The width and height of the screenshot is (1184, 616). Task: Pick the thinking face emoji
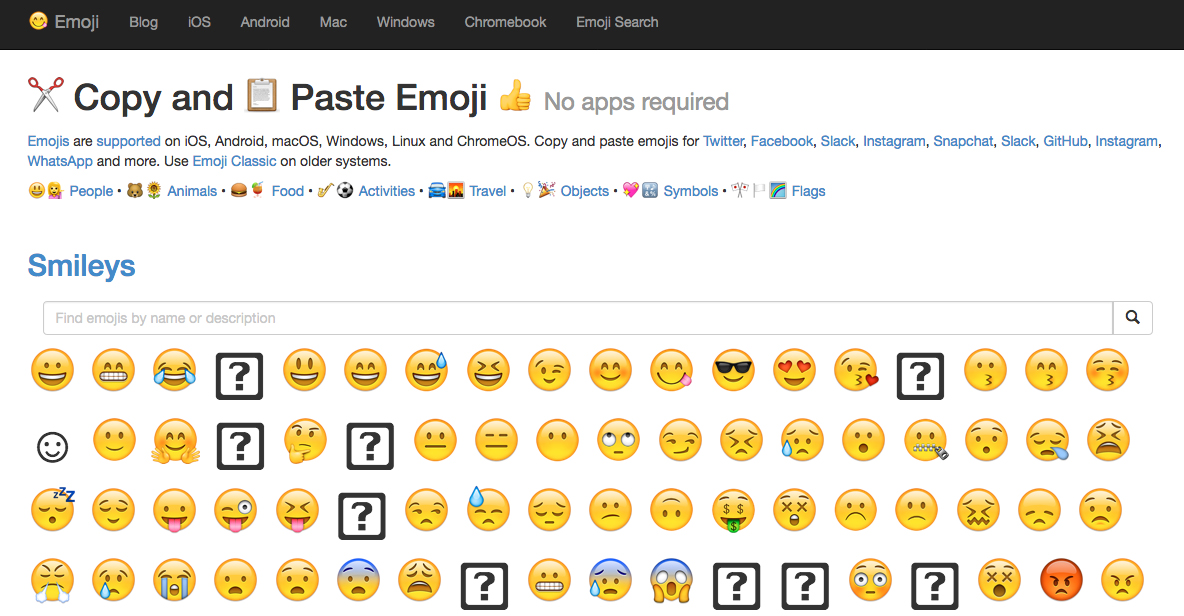(304, 442)
